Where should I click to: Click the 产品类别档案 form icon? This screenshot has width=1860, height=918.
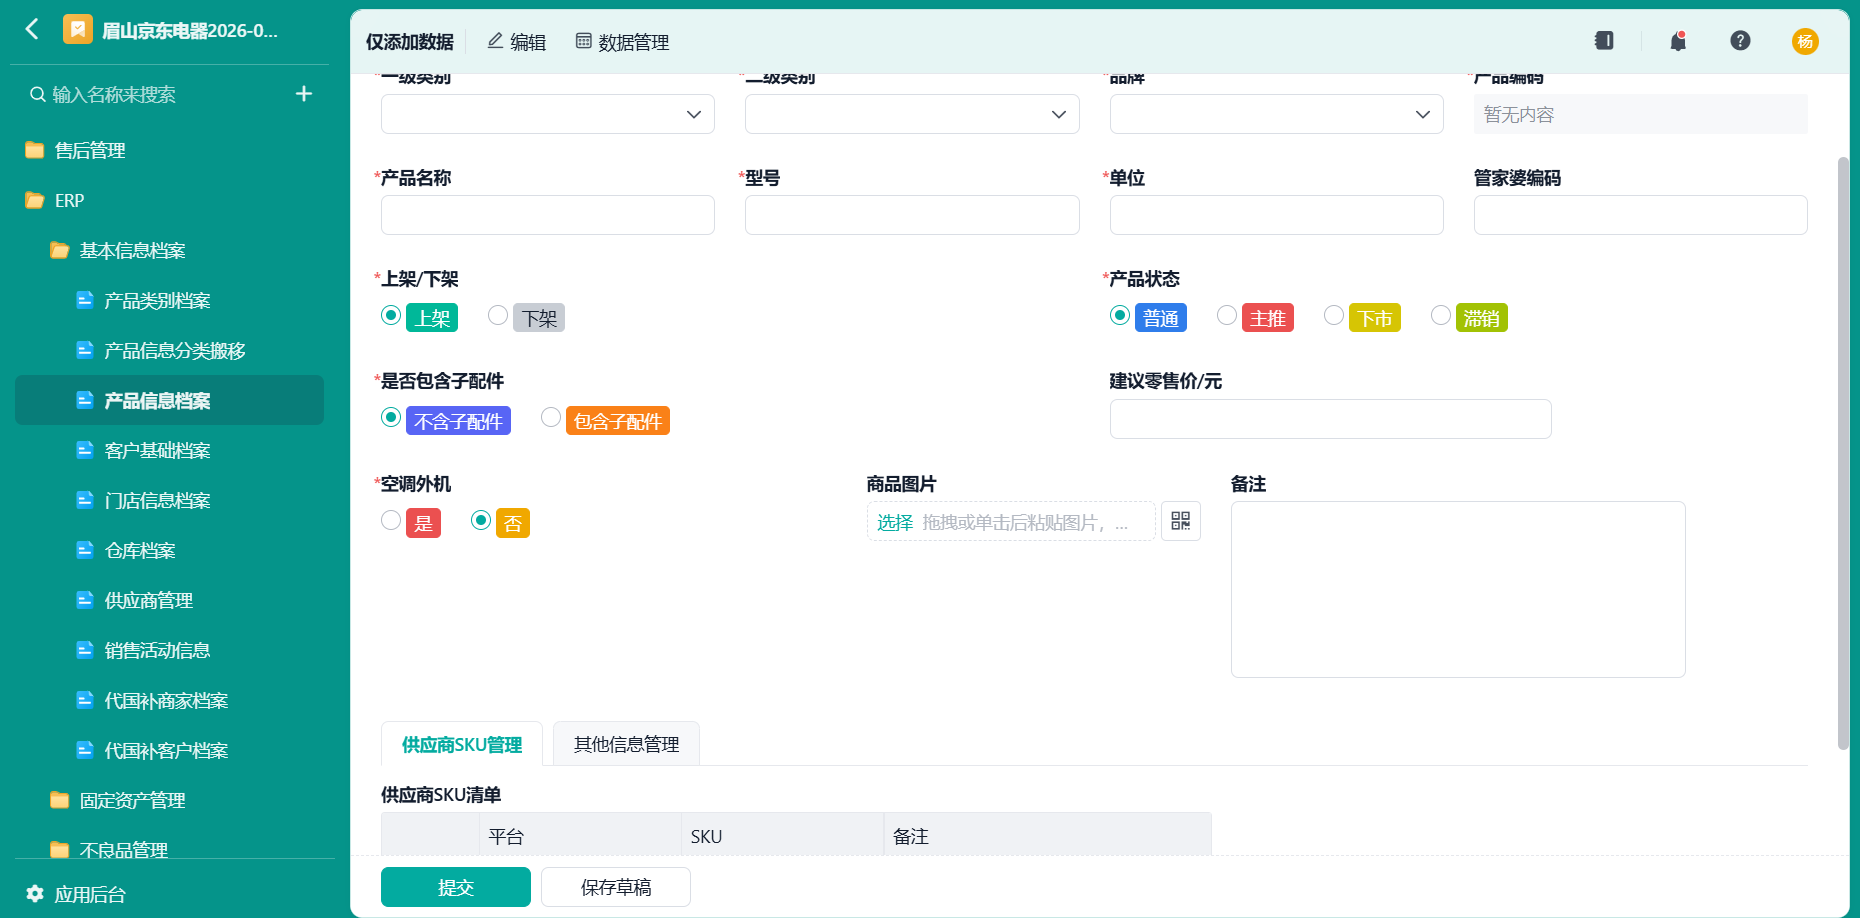[85, 300]
